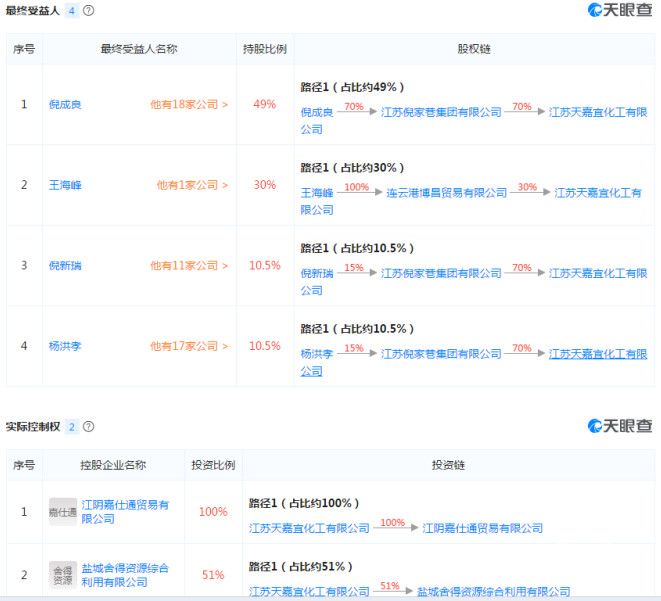Click 投资比例 column header

point(213,465)
